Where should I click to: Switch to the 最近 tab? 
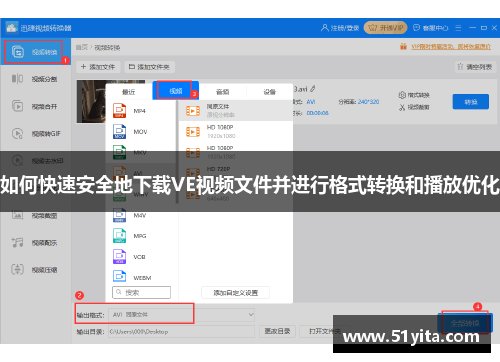pyautogui.click(x=129, y=91)
